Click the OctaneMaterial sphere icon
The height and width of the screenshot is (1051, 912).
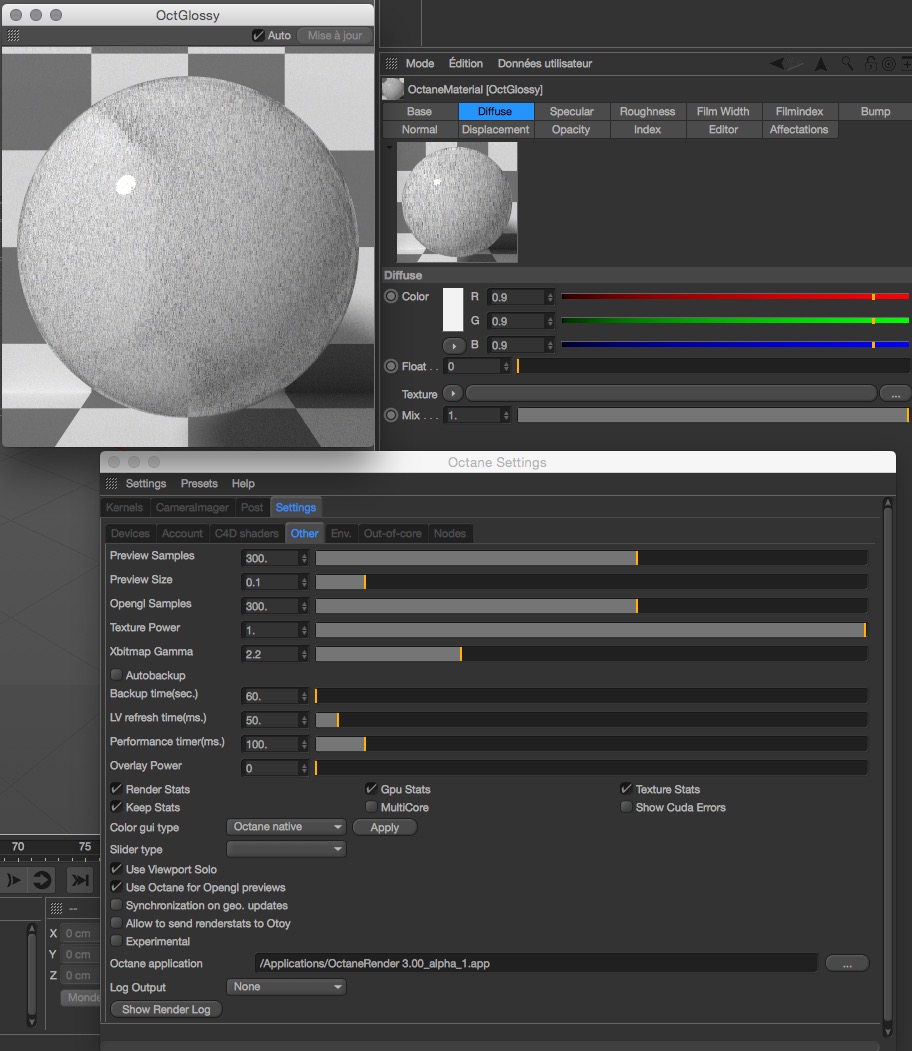(x=393, y=89)
